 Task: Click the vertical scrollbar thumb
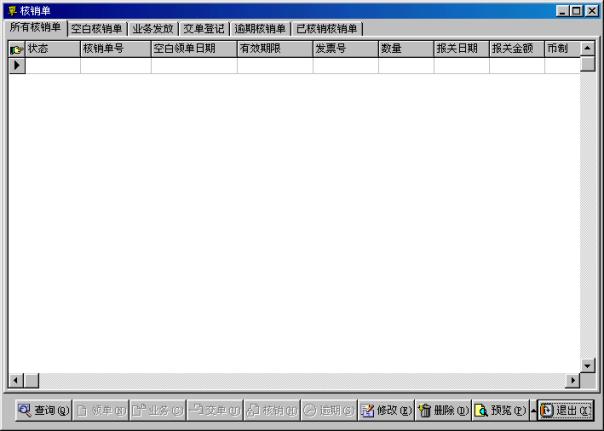(x=587, y=64)
